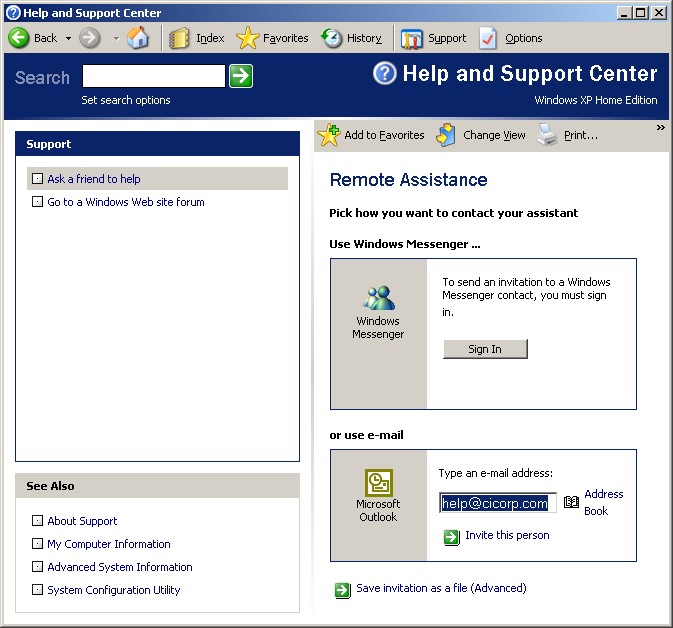673x628 pixels.
Task: Click the Back toolbar label
Action: (45, 38)
